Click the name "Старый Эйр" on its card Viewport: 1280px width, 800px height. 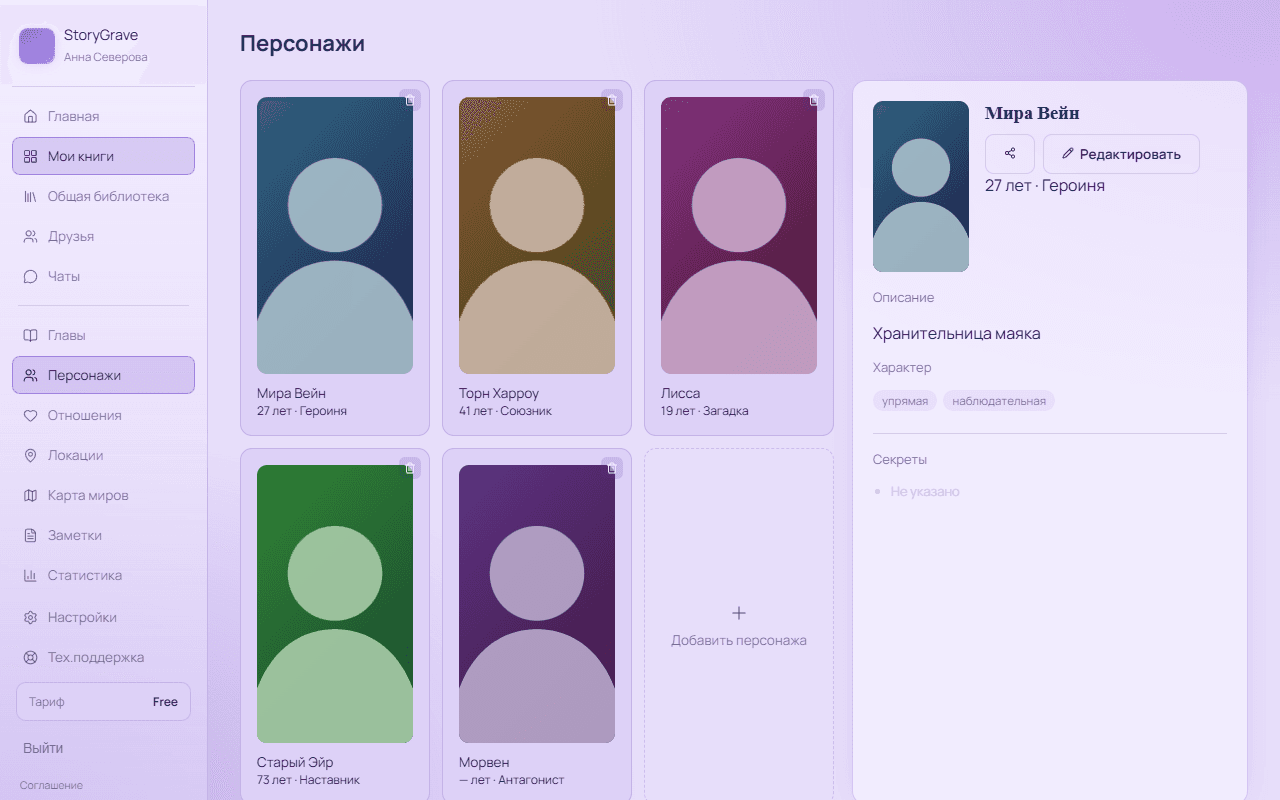pyautogui.click(x=295, y=762)
